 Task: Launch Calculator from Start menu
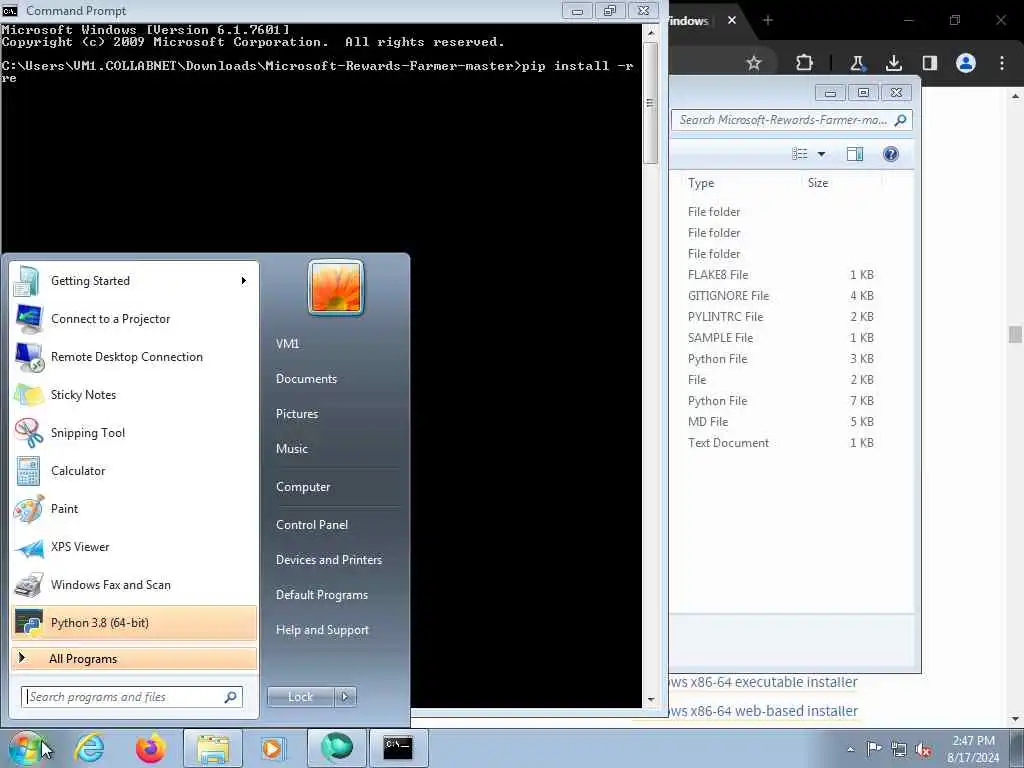[134, 471]
